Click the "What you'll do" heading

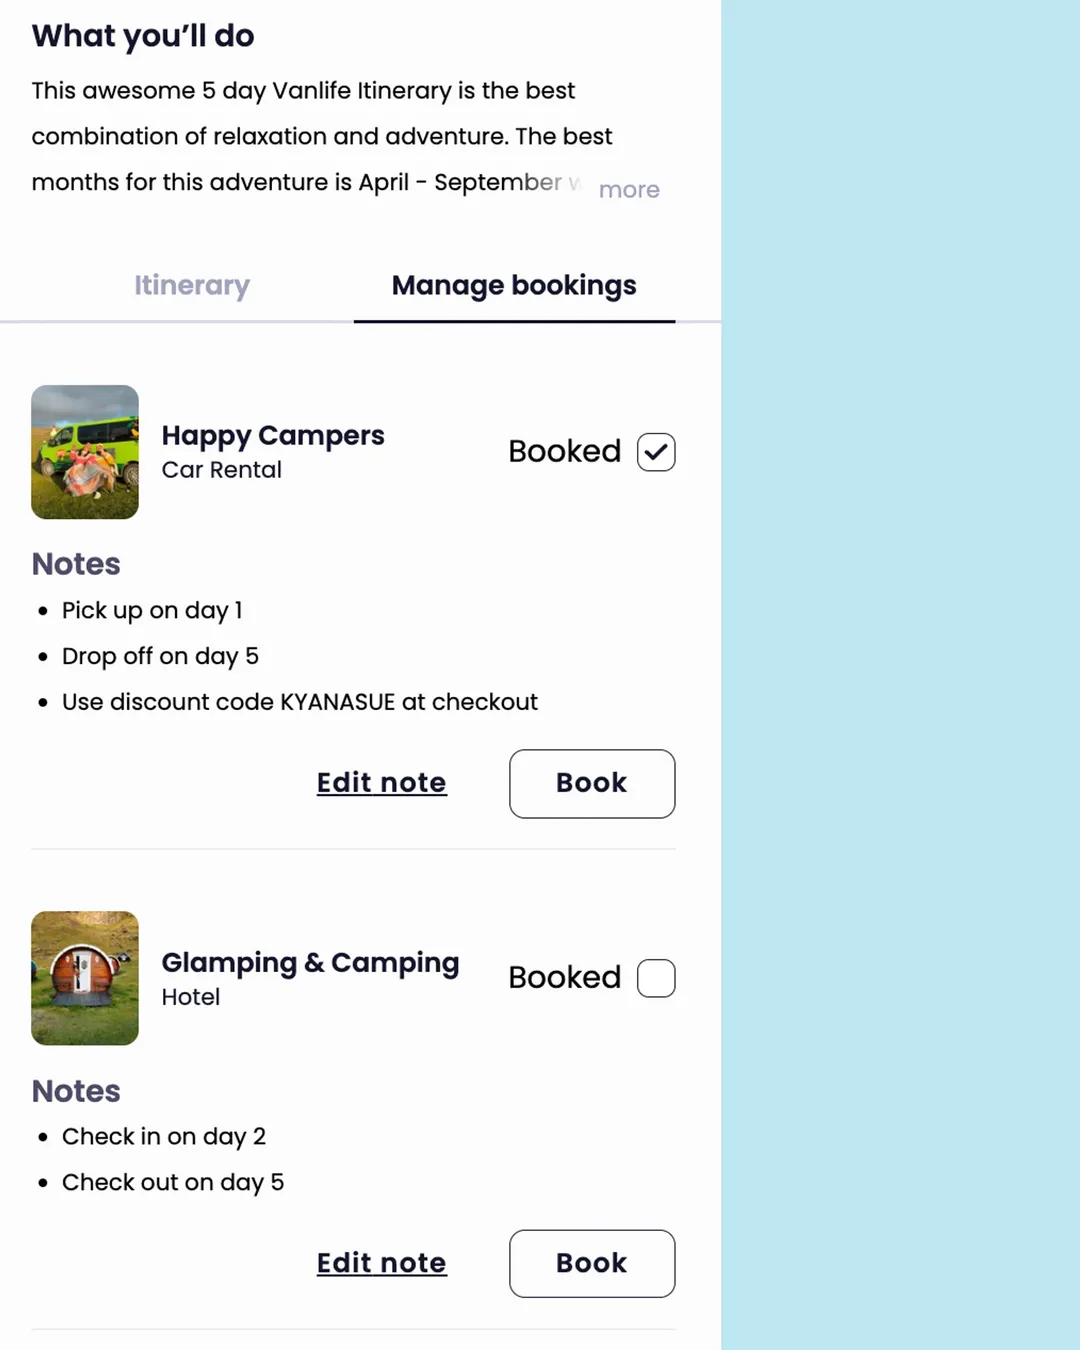coord(143,36)
